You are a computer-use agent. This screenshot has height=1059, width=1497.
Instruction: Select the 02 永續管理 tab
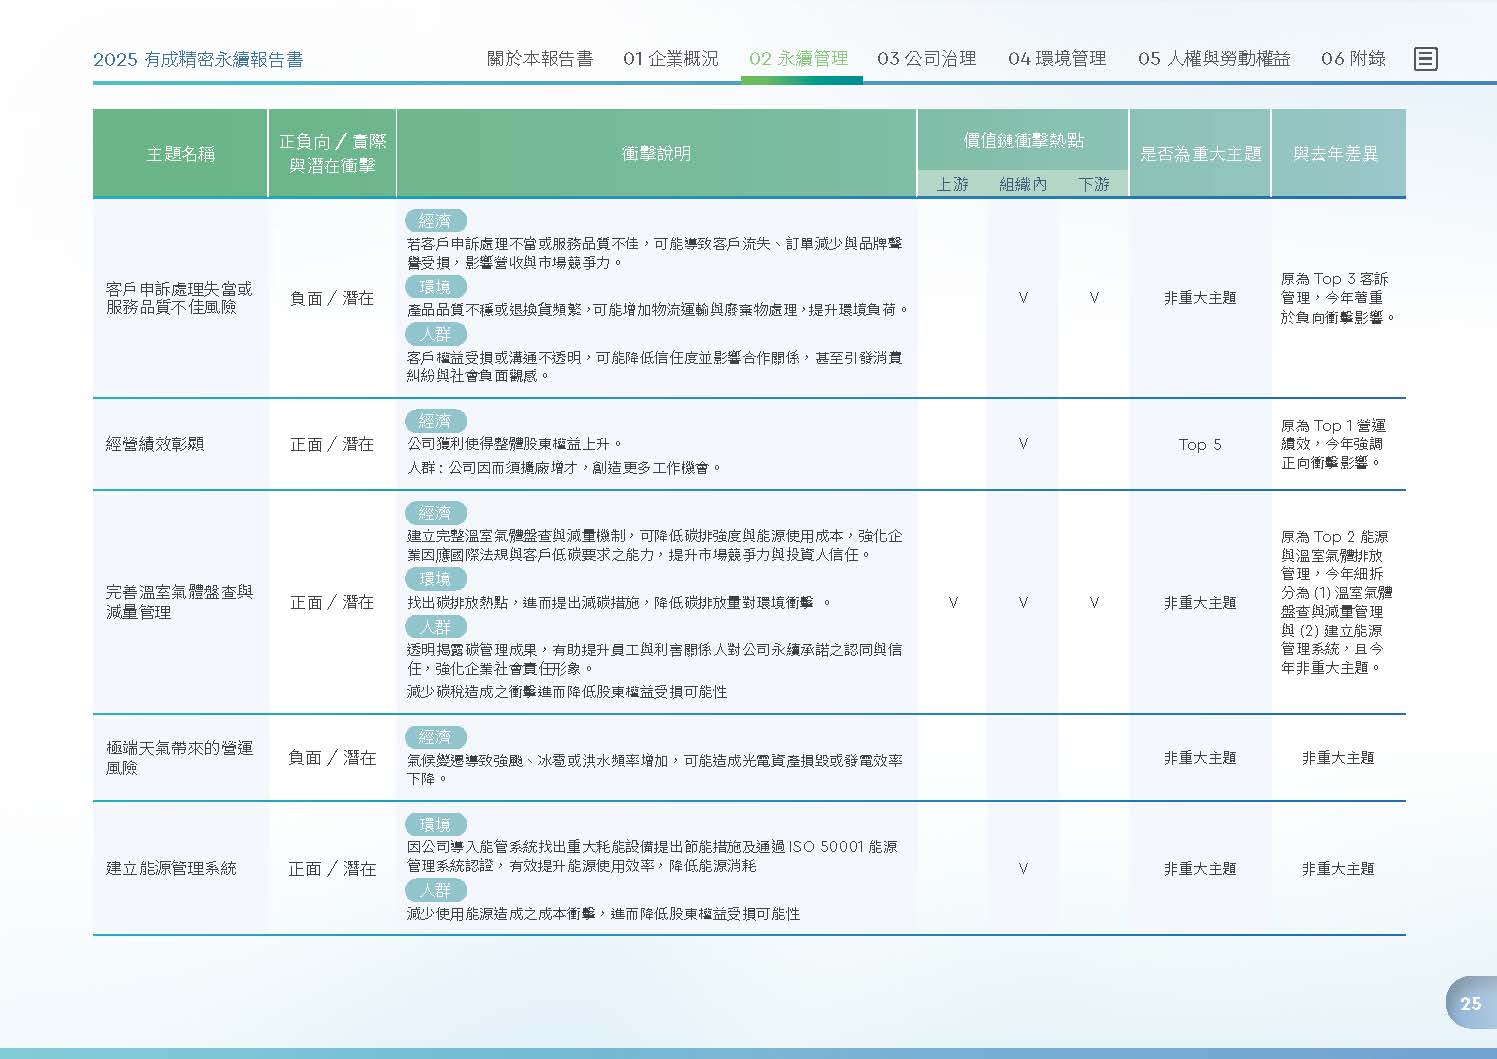coord(799,59)
